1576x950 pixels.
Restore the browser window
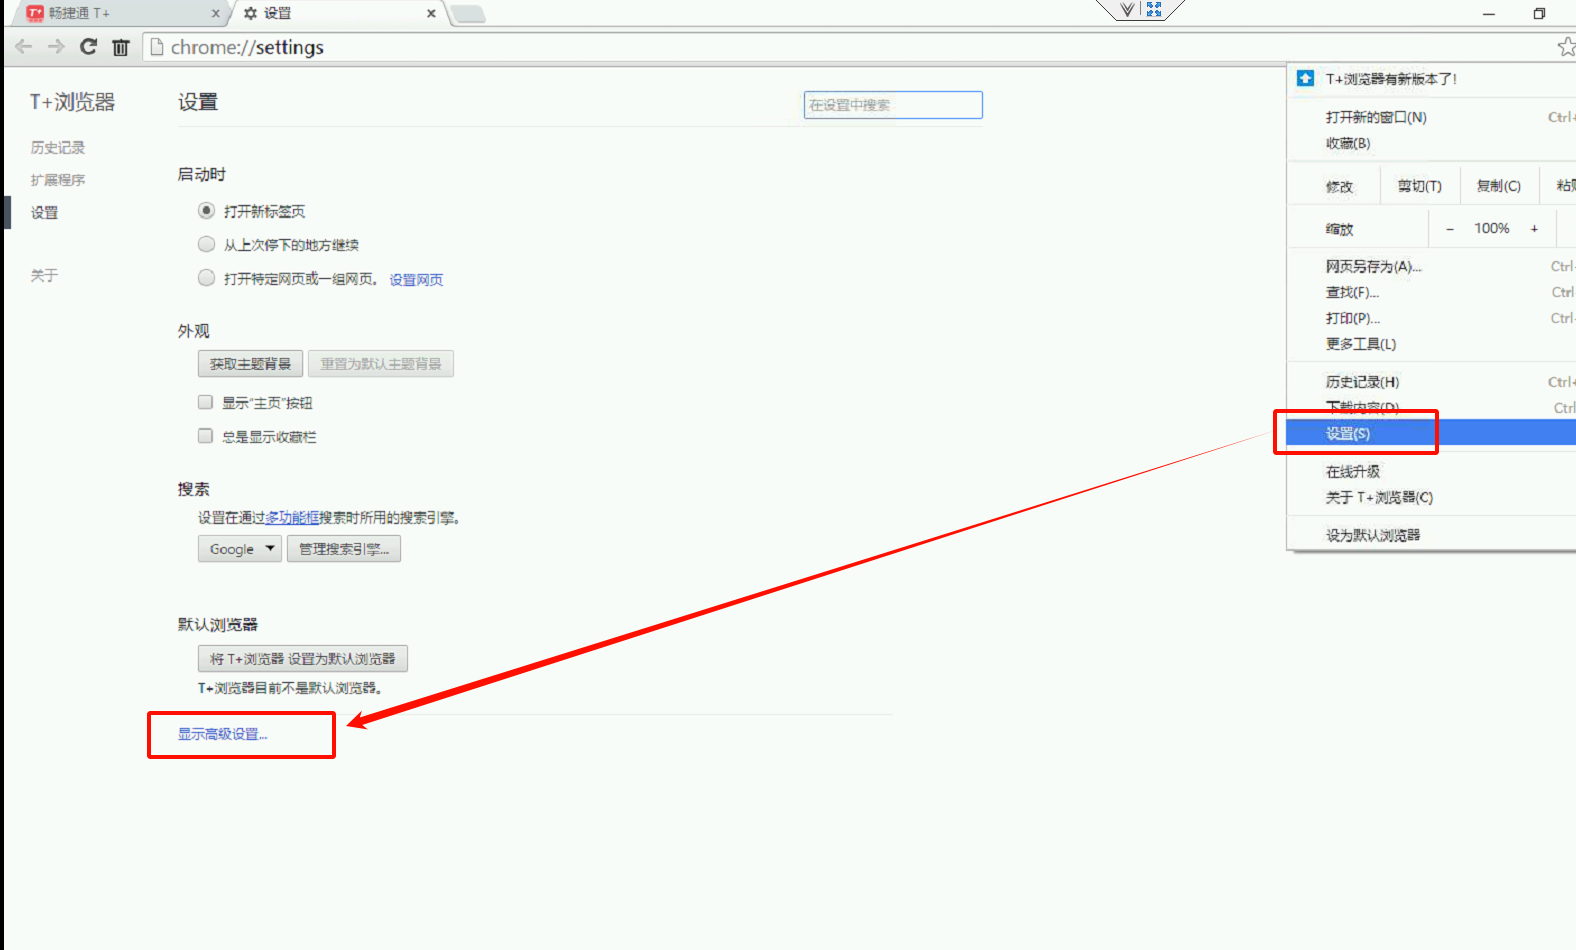point(1539,14)
